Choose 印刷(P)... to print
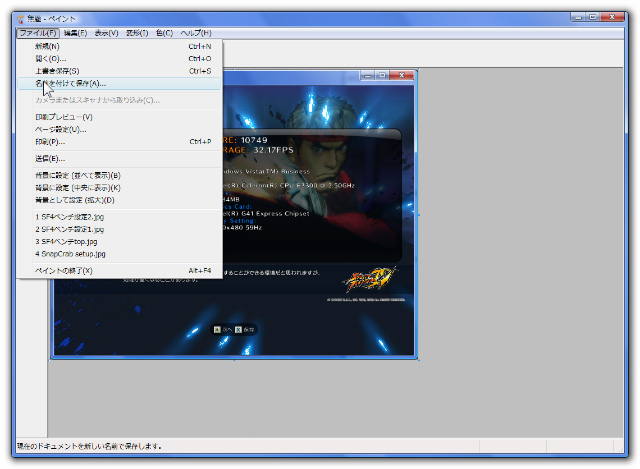 pyautogui.click(x=119, y=142)
